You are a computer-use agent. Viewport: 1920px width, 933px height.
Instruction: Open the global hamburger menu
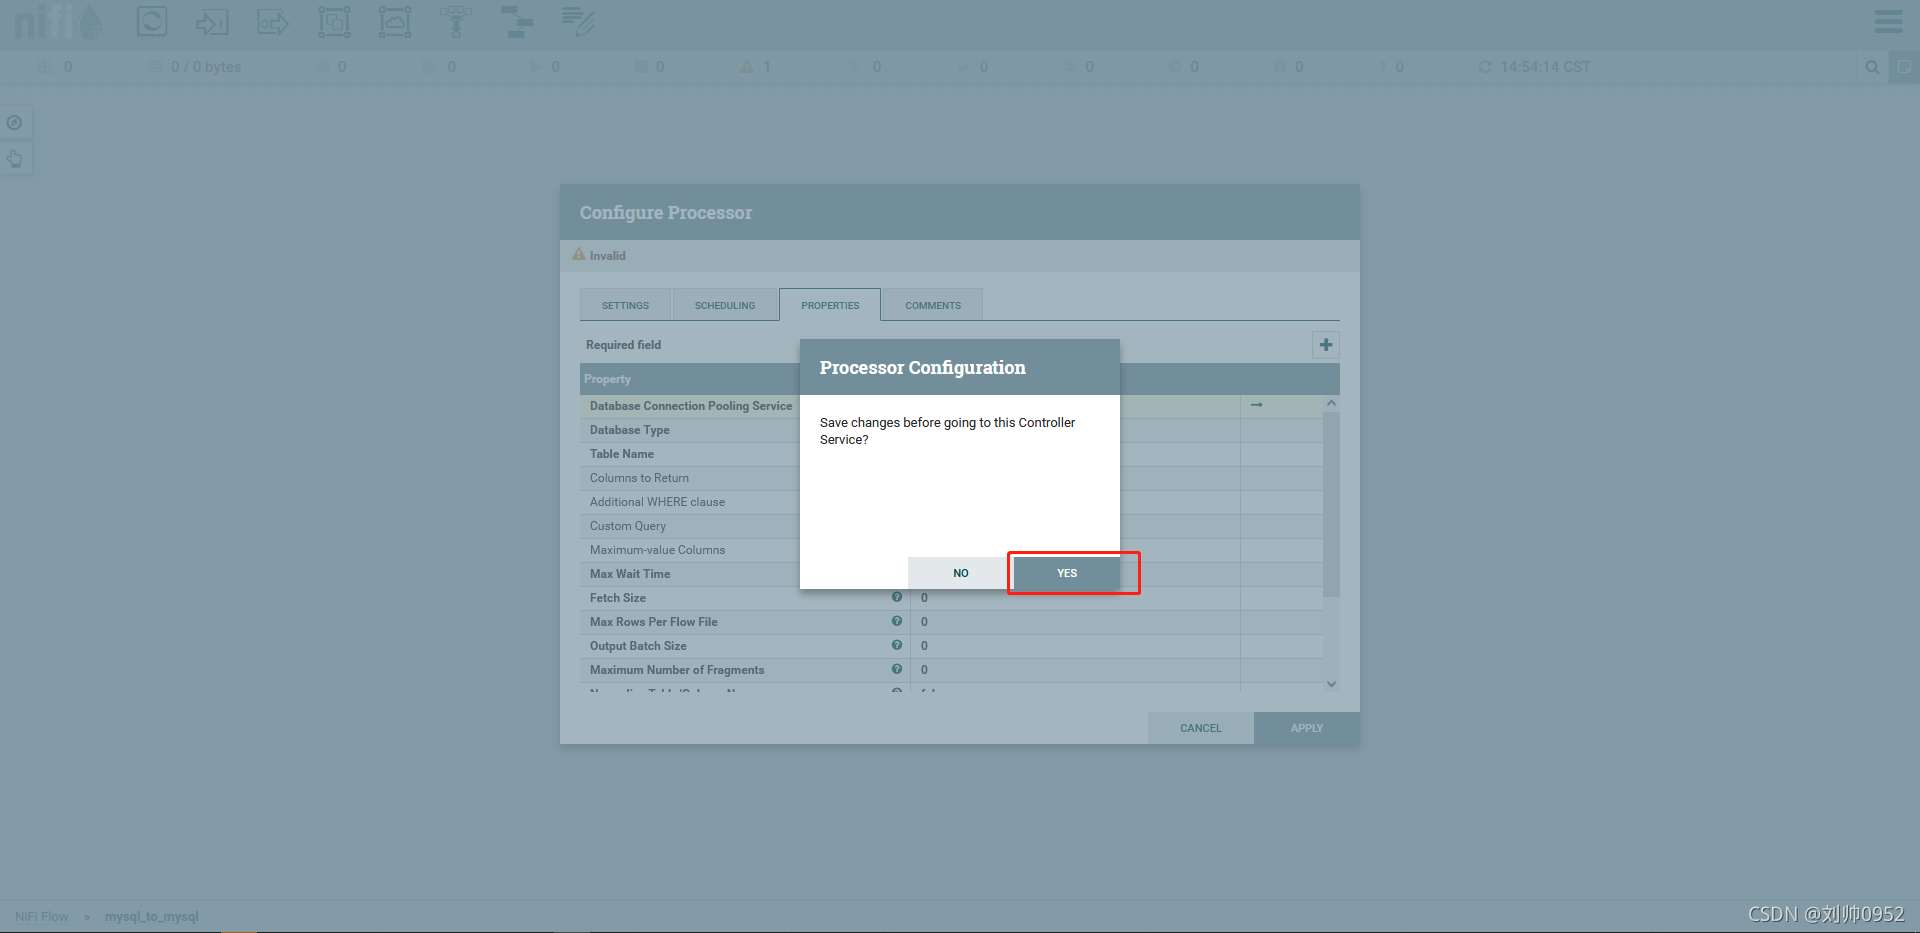pyautogui.click(x=1888, y=21)
